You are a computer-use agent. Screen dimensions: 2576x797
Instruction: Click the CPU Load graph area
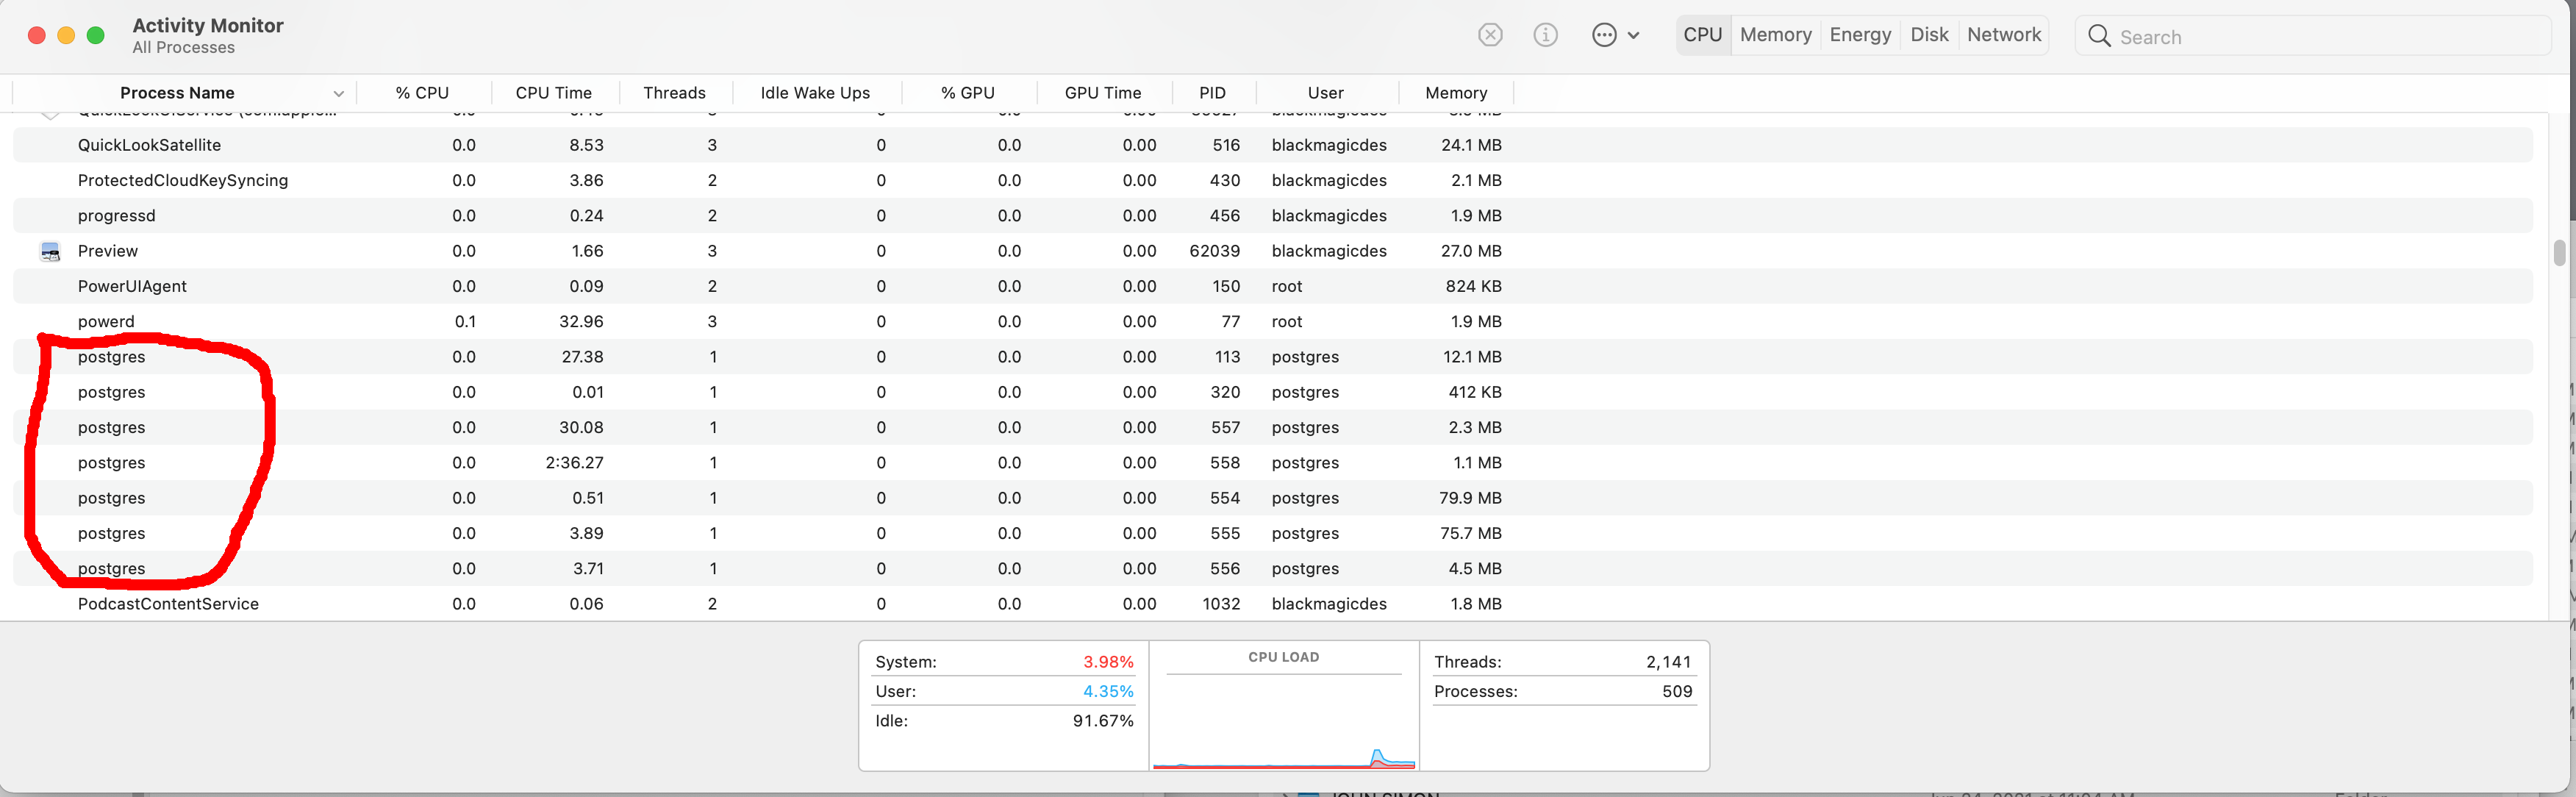tap(1283, 716)
